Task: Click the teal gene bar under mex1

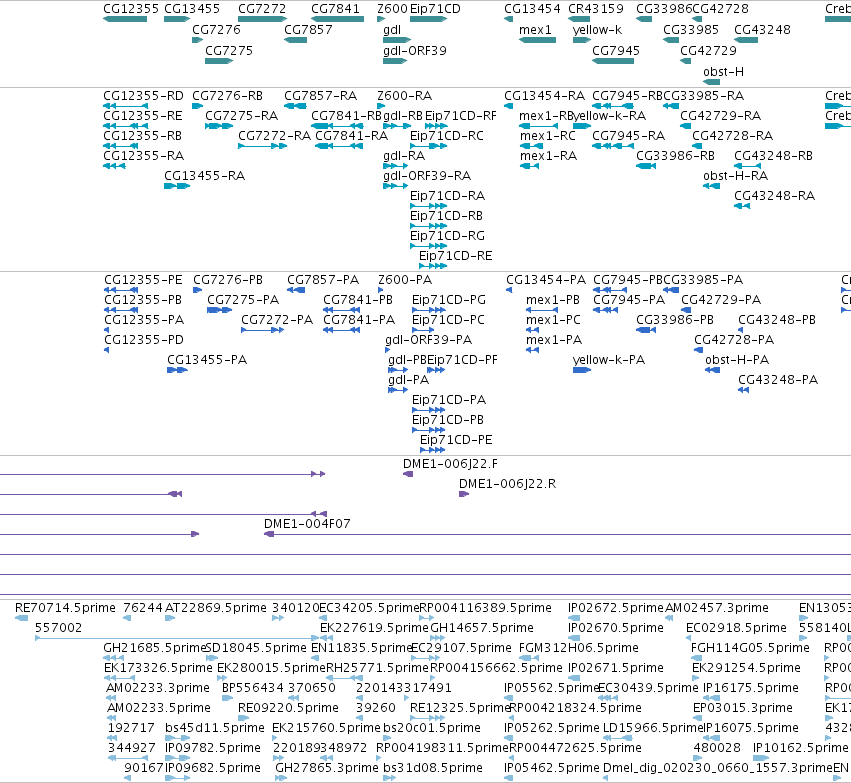Action: pos(537,40)
